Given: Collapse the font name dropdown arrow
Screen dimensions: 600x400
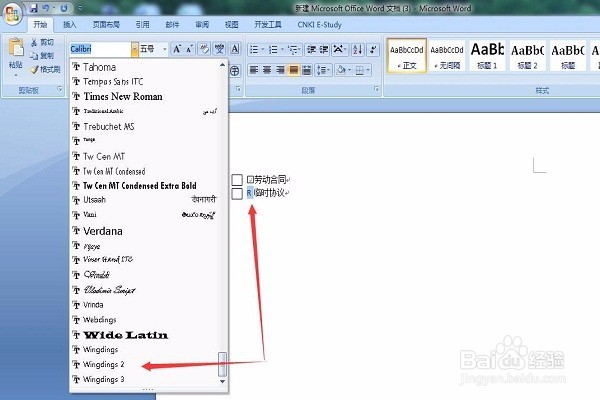Looking at the screenshot, I should point(134,49).
